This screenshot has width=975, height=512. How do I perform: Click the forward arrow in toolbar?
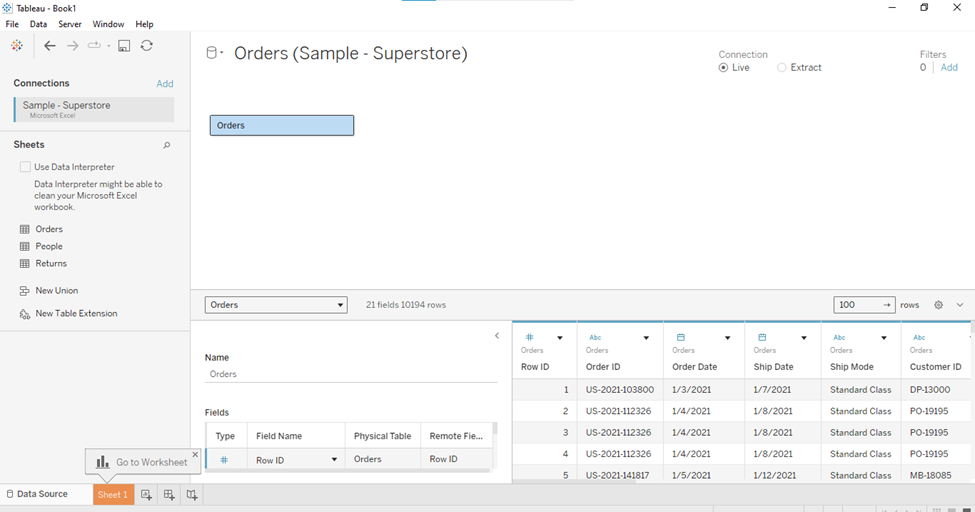click(73, 45)
